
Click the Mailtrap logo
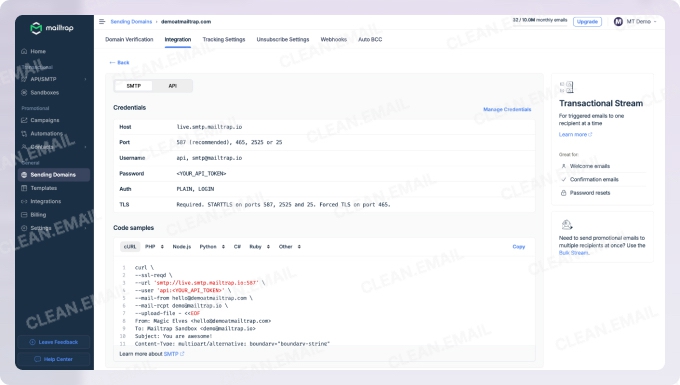[52, 28]
